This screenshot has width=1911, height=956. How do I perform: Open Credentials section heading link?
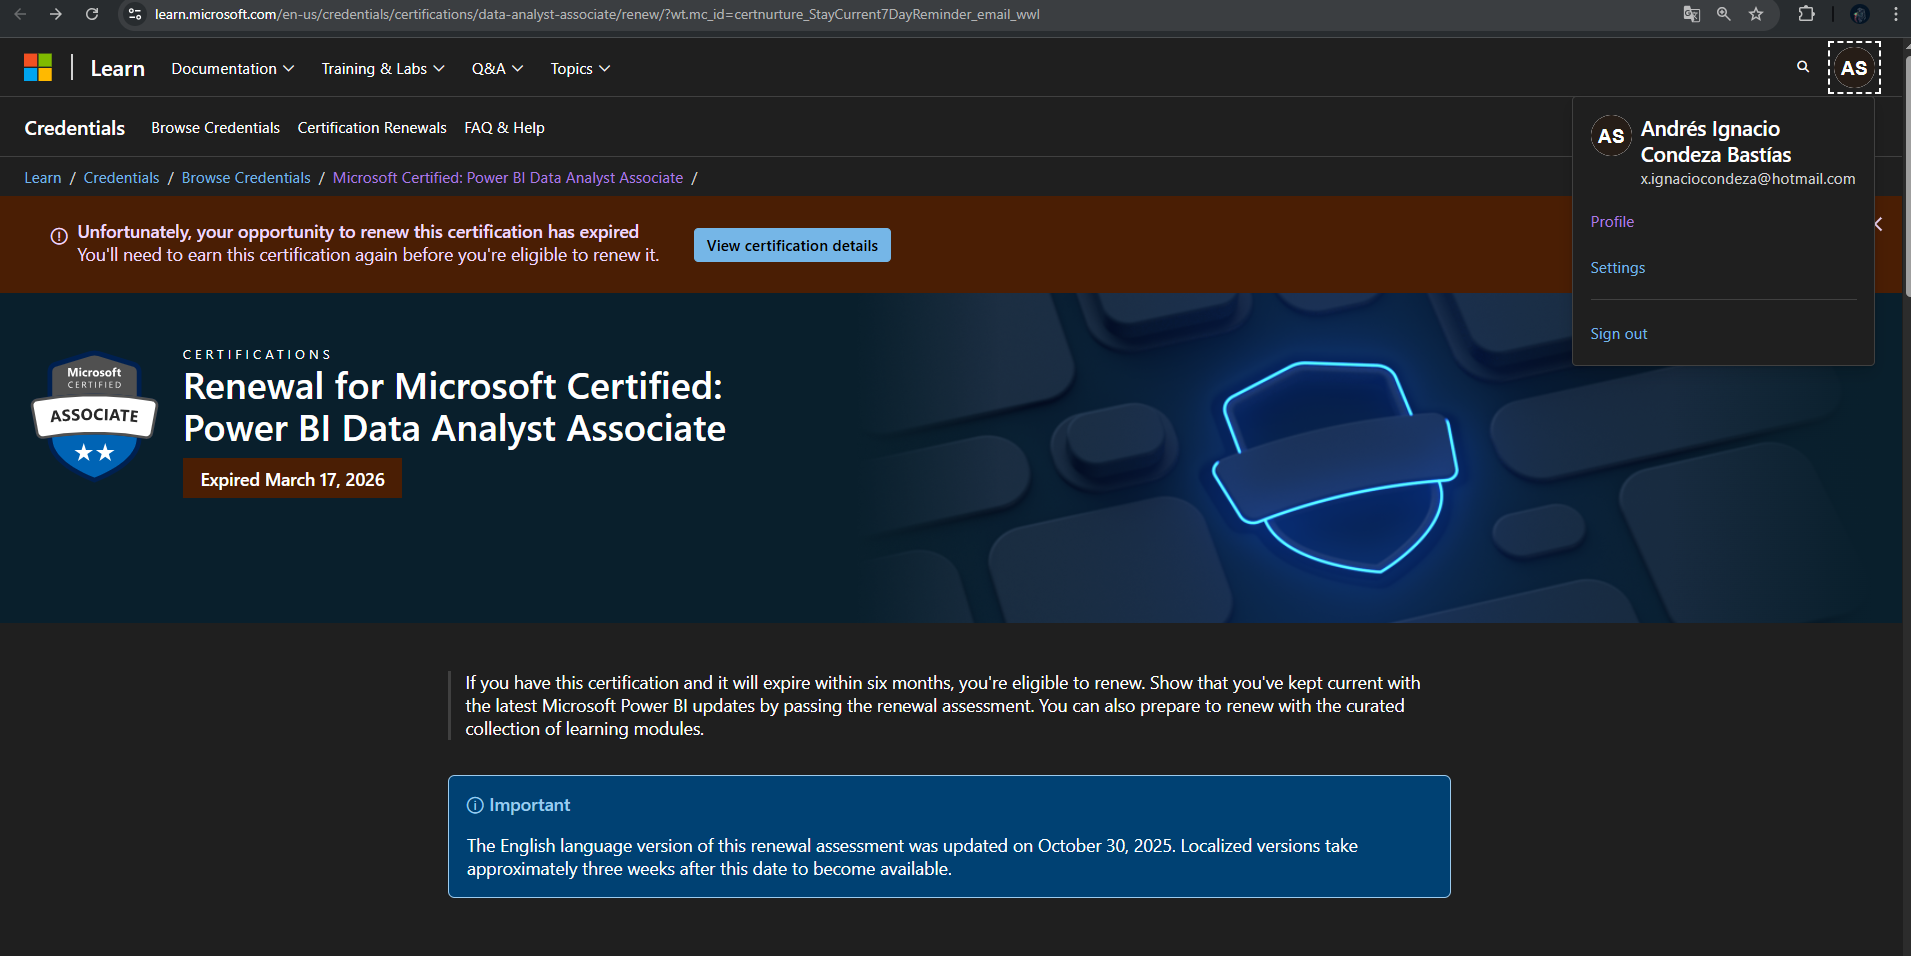(75, 128)
